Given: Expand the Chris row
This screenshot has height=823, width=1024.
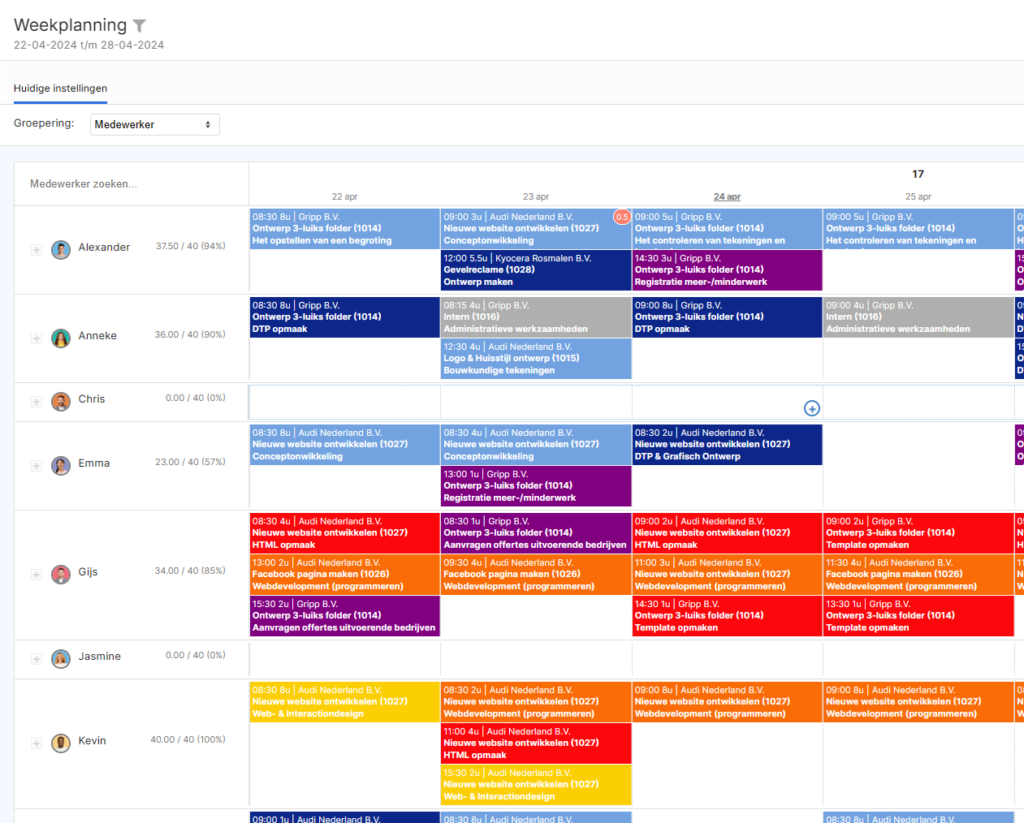Looking at the screenshot, I should click(37, 402).
